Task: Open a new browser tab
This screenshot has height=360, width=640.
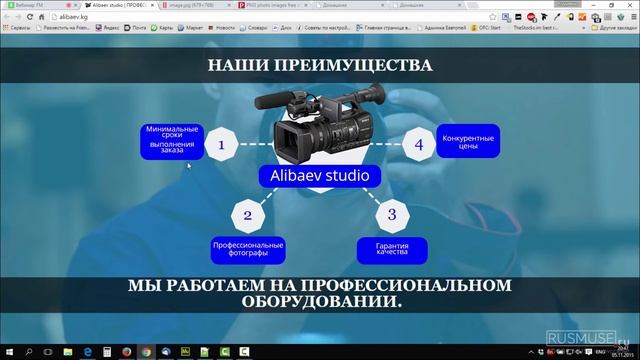Action: click(473, 5)
